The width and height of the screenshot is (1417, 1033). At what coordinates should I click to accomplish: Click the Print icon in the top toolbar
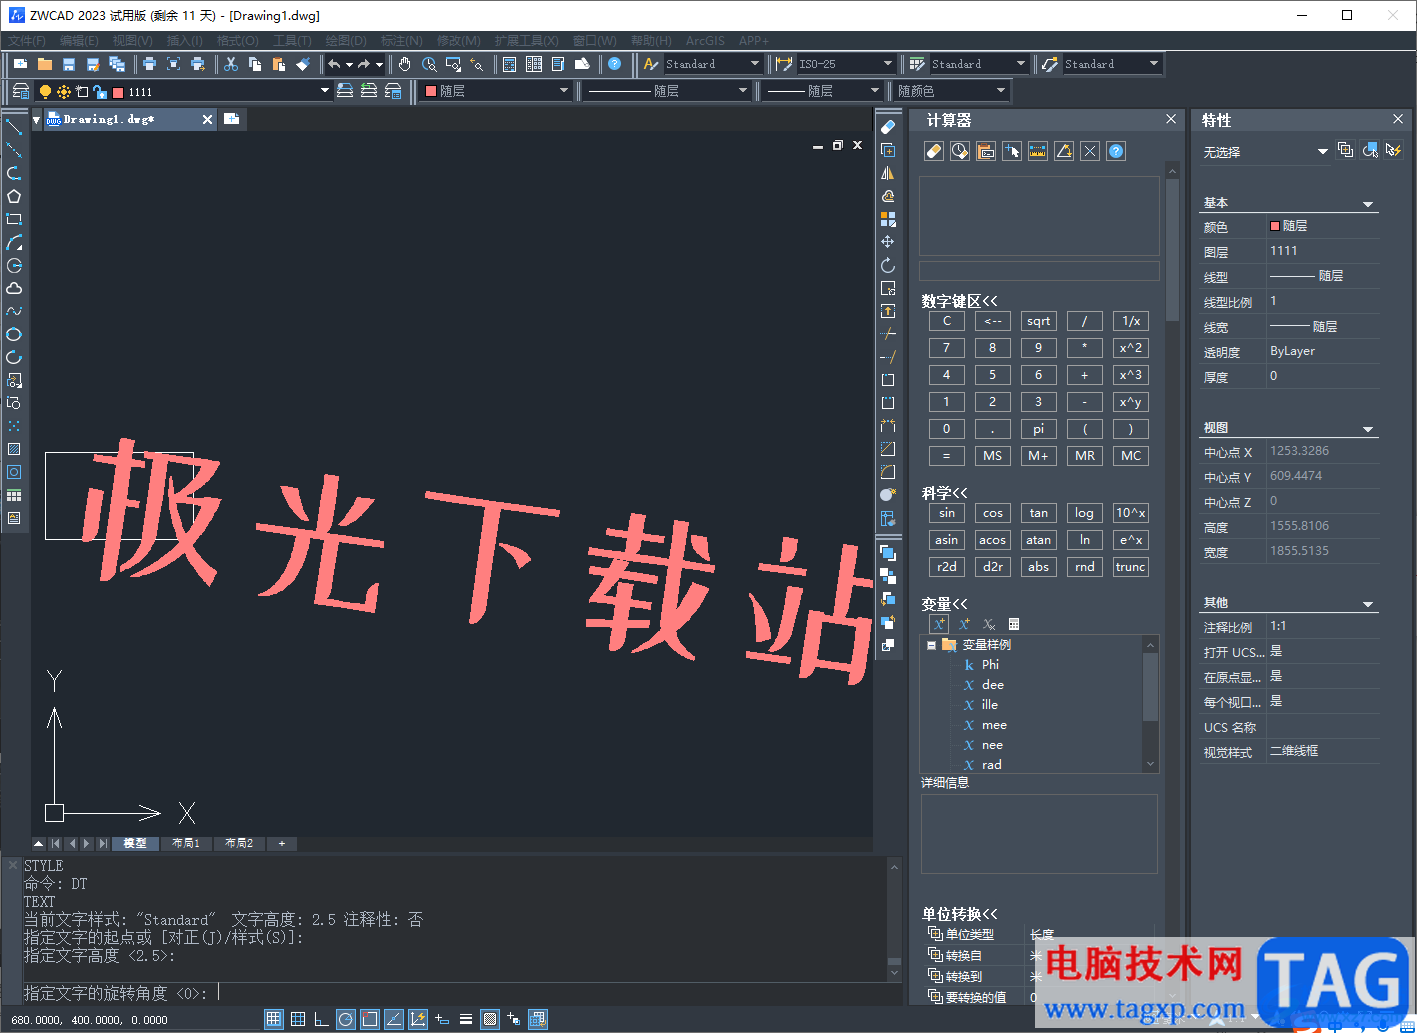point(149,64)
